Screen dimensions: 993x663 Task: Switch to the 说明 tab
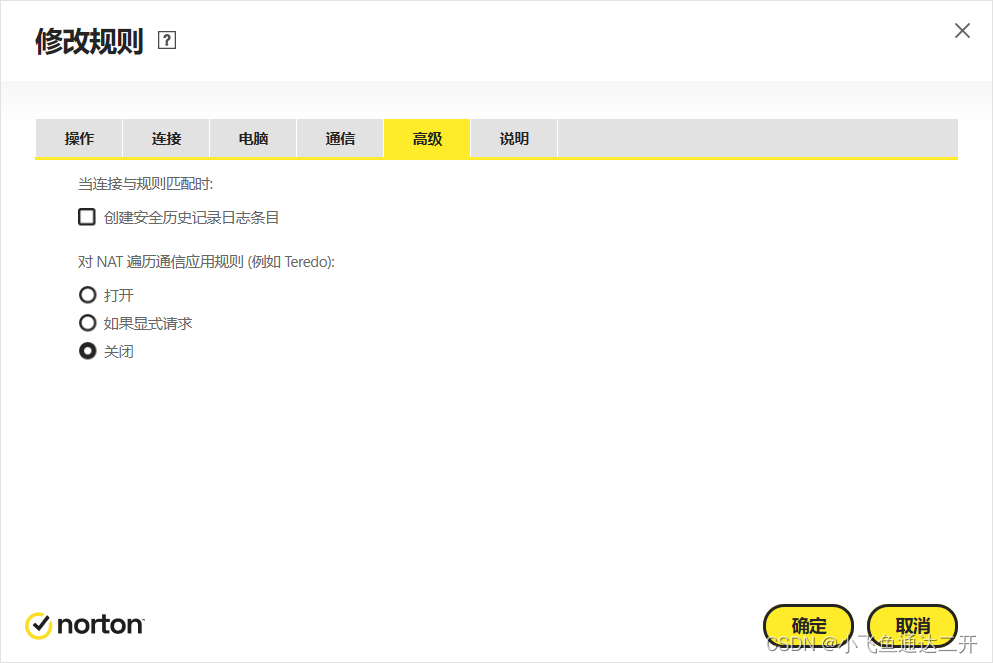[513, 138]
